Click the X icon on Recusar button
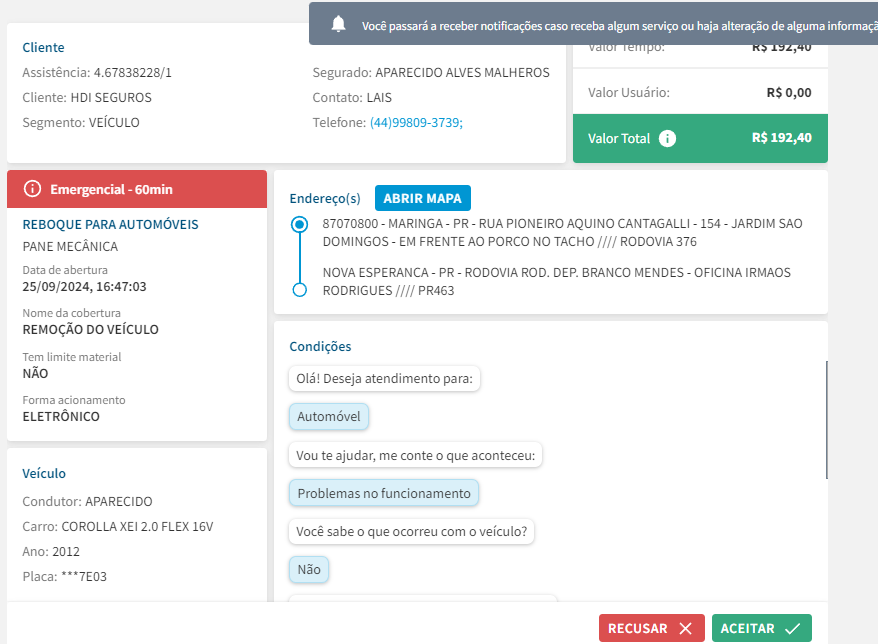 (x=685, y=628)
